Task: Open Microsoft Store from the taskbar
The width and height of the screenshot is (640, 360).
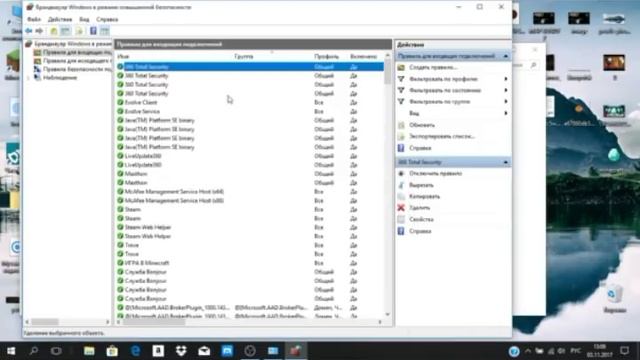Action: pos(112,351)
